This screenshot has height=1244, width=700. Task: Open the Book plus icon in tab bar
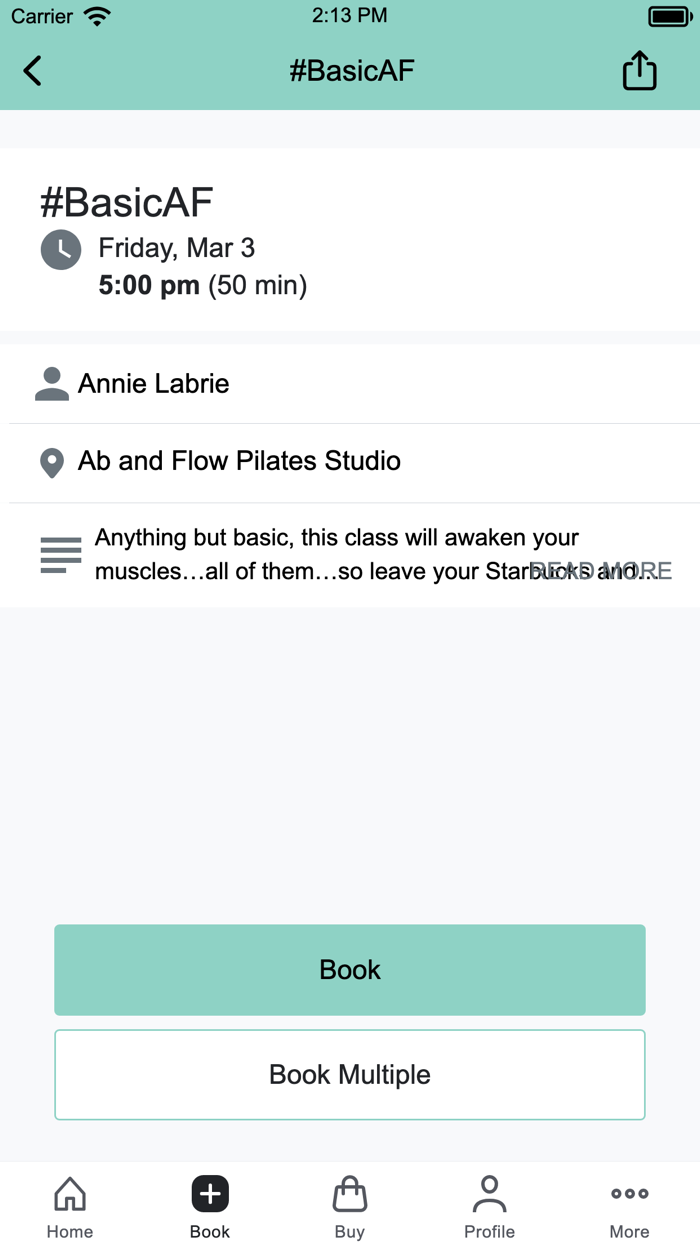point(209,1192)
